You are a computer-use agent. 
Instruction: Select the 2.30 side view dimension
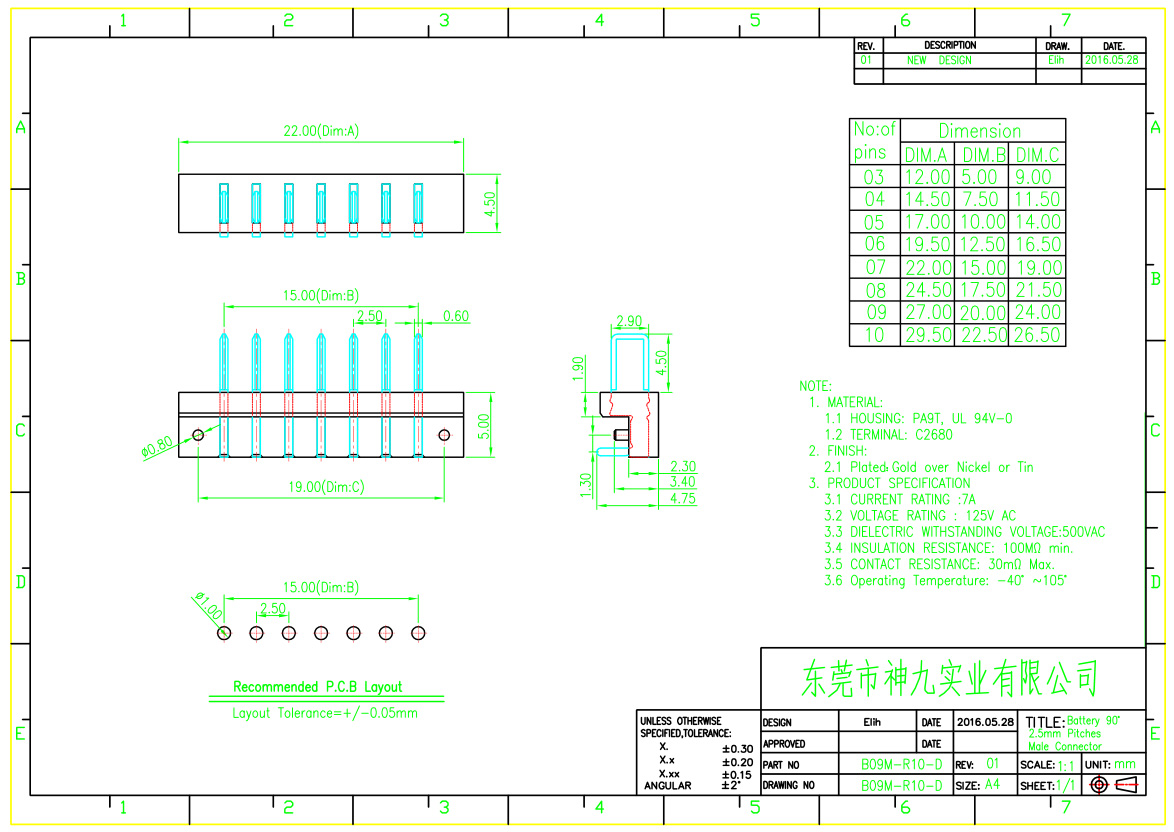point(683,467)
